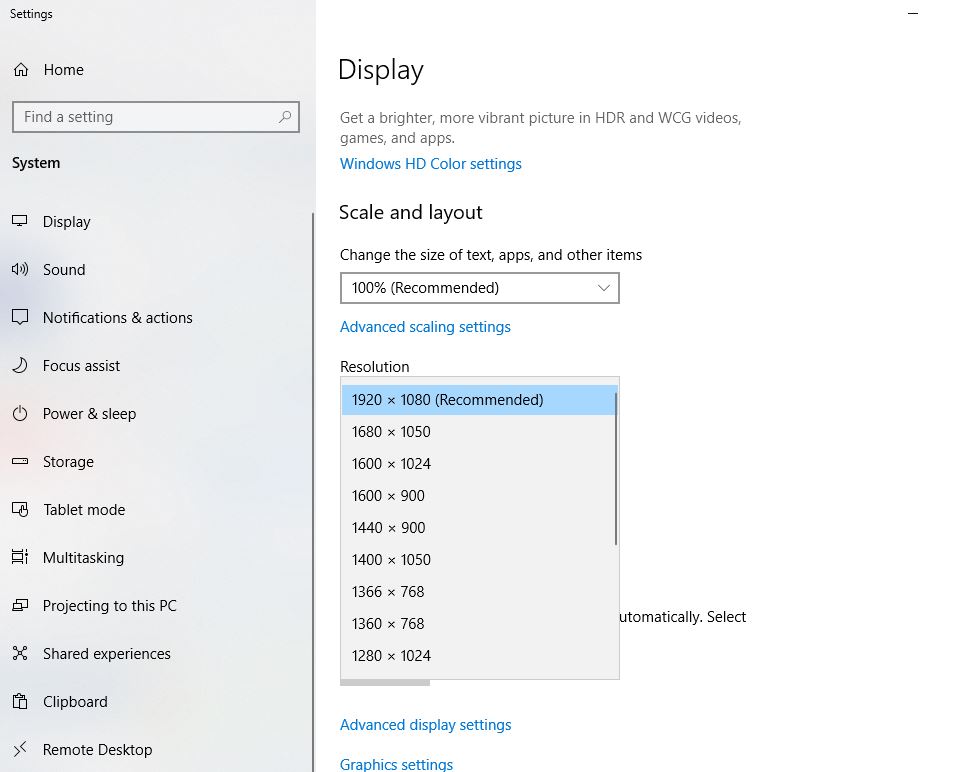Click the Clipboard icon in sidebar
This screenshot has height=772, width=954.
[x=20, y=702]
